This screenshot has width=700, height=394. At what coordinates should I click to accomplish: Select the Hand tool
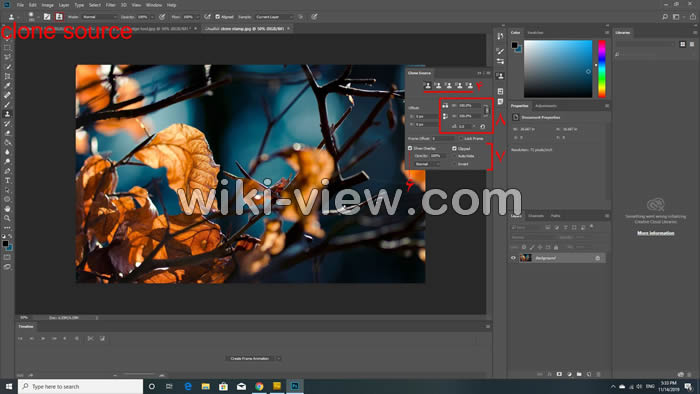coord(7,208)
